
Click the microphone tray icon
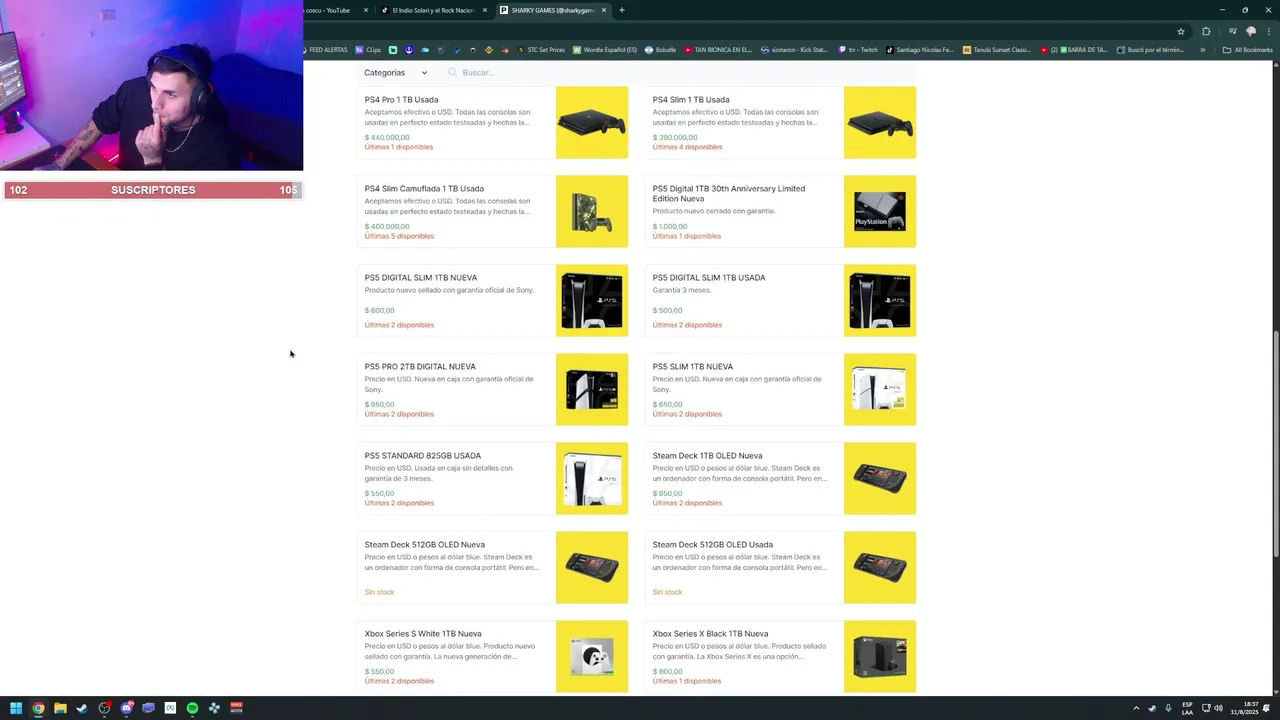tap(1168, 708)
